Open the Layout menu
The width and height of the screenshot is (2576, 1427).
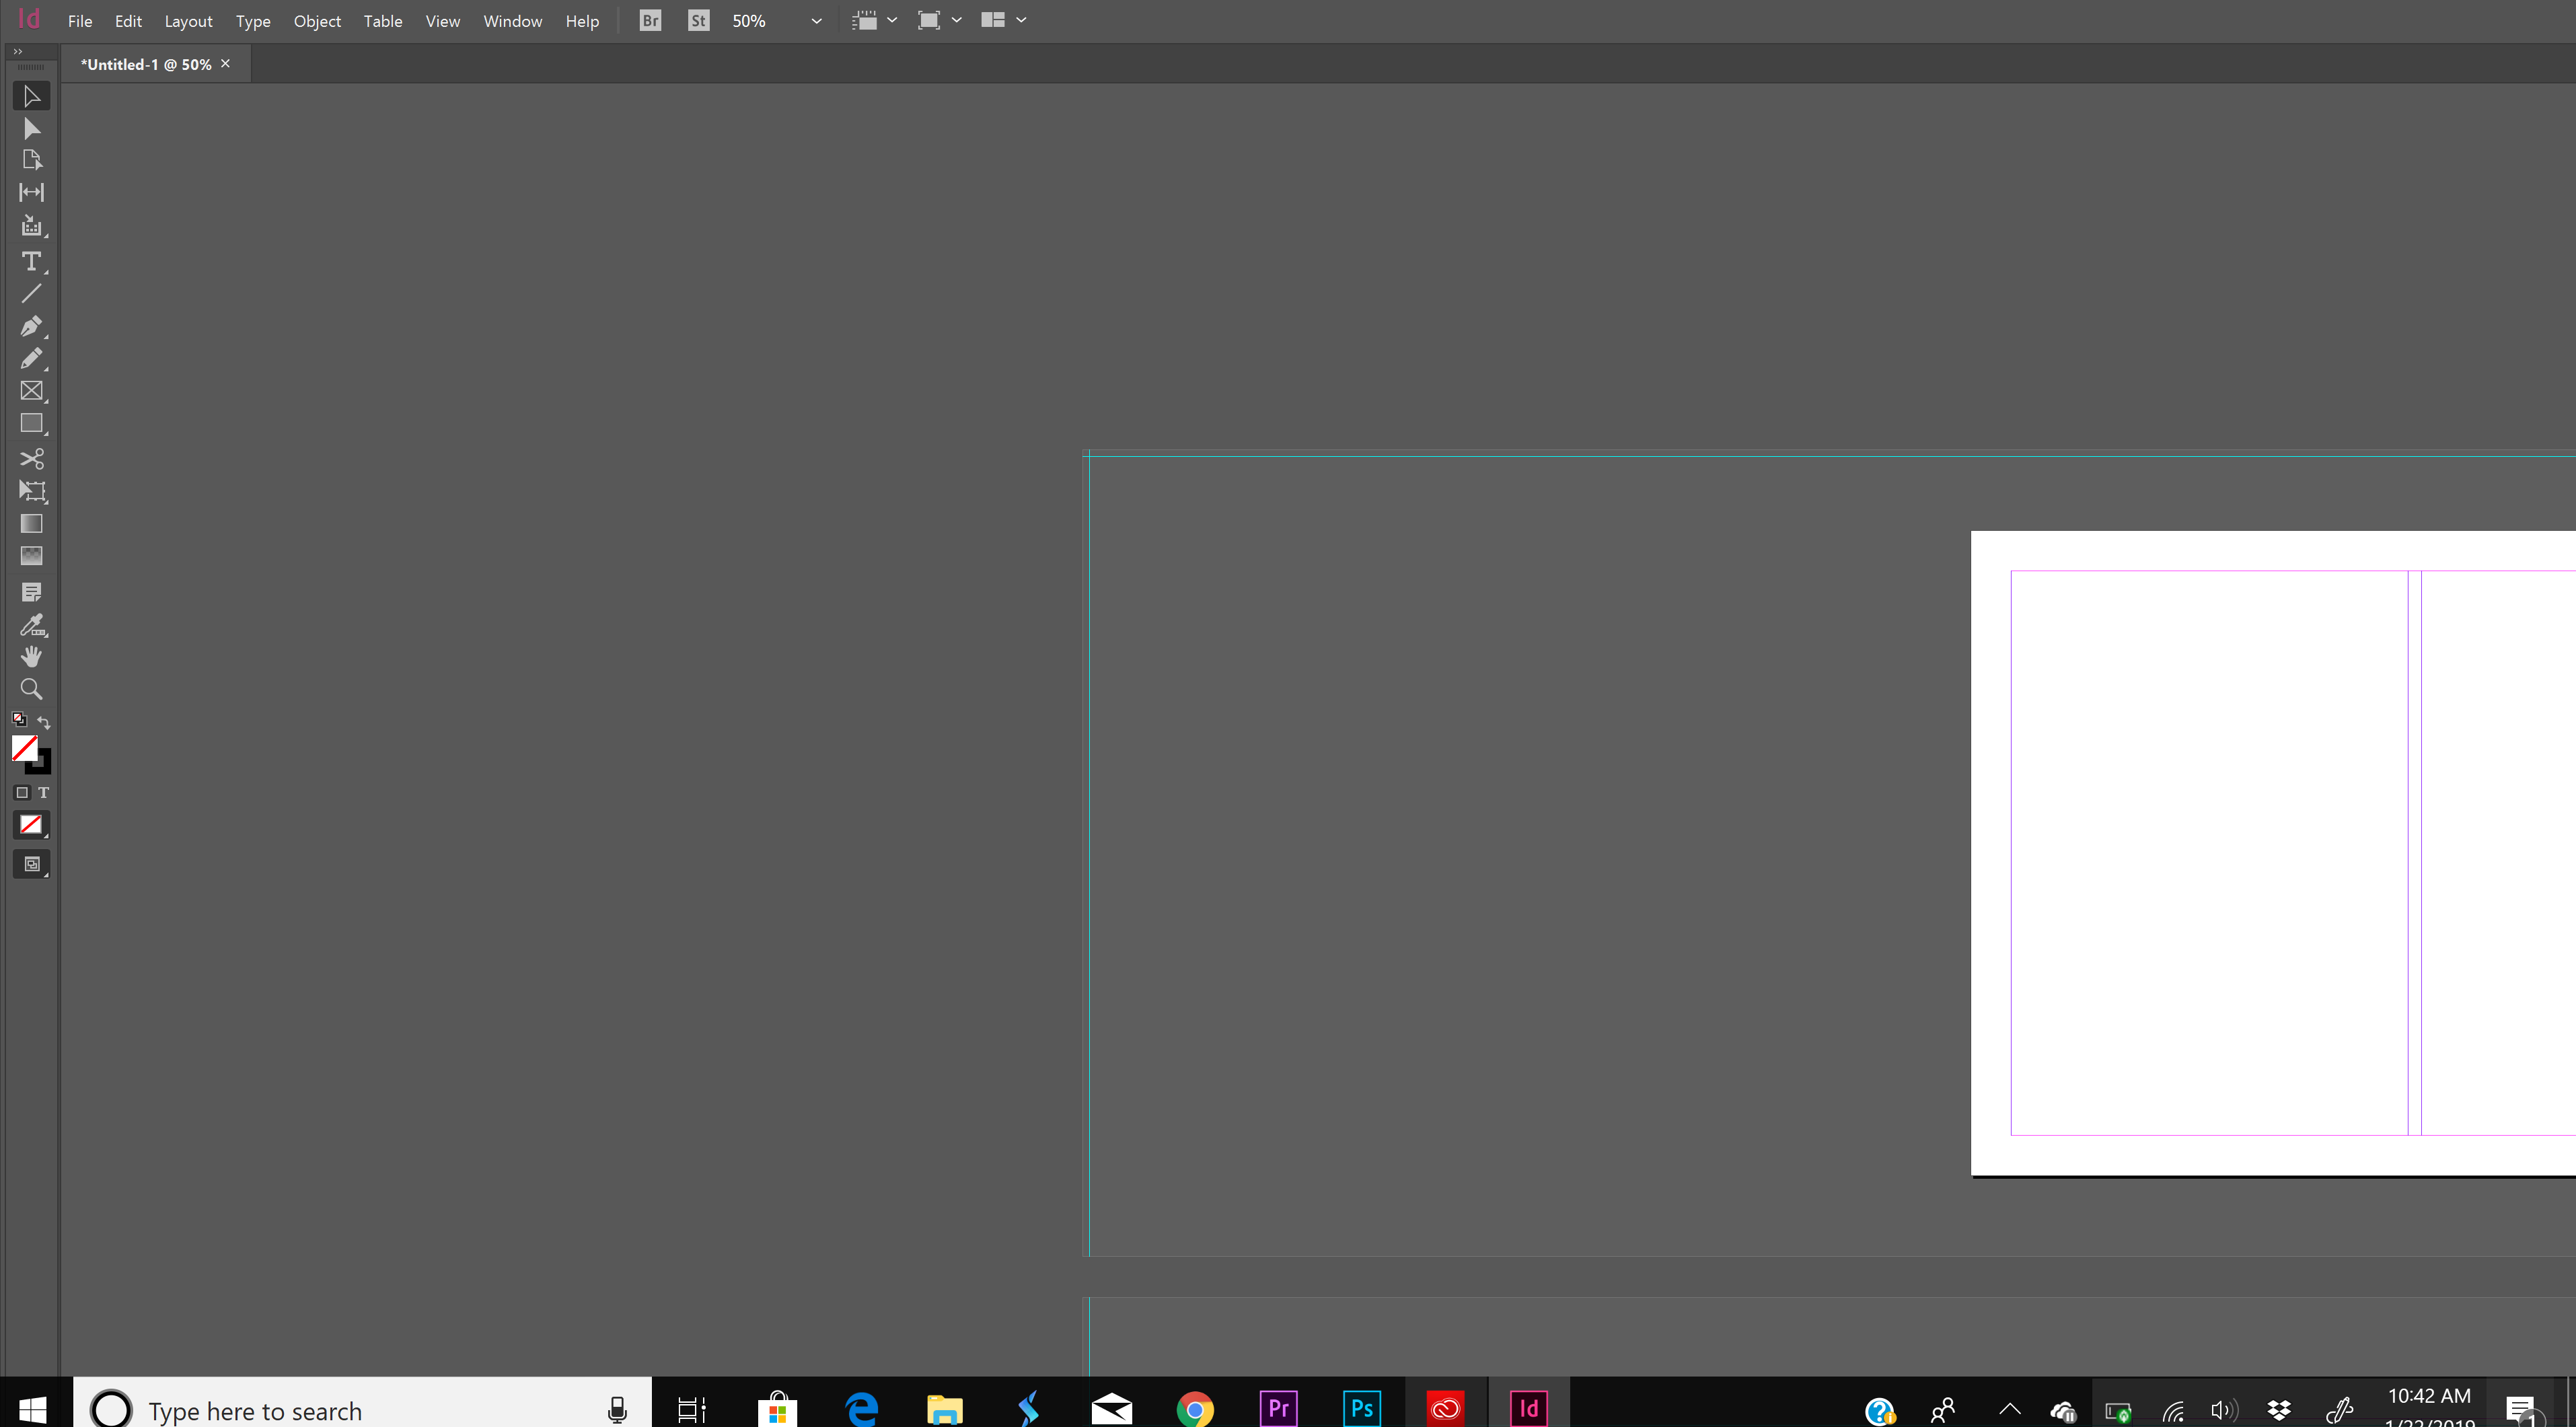[188, 21]
